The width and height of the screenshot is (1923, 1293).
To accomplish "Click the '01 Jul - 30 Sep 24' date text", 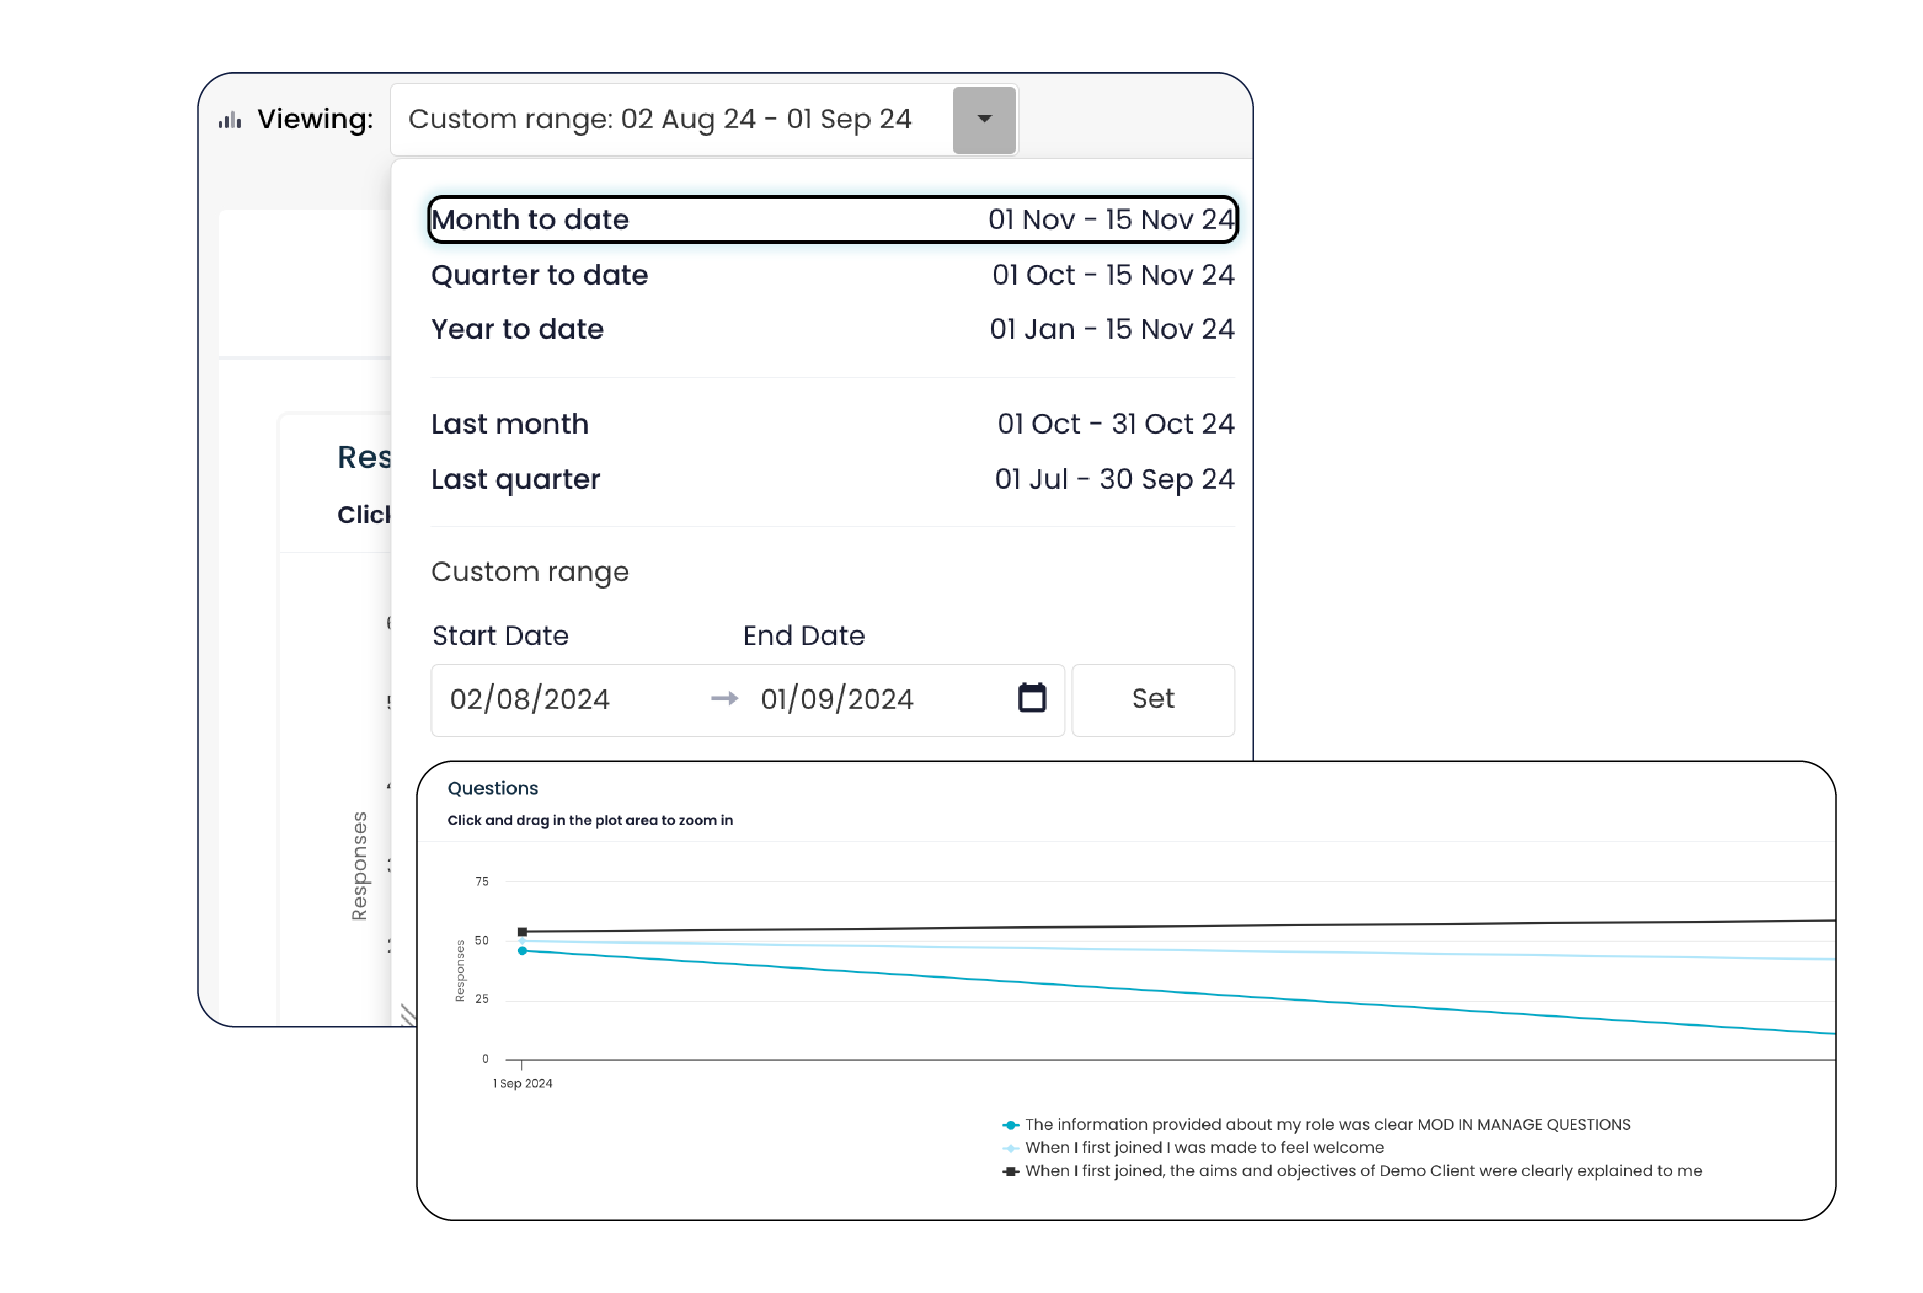I will (x=1115, y=479).
